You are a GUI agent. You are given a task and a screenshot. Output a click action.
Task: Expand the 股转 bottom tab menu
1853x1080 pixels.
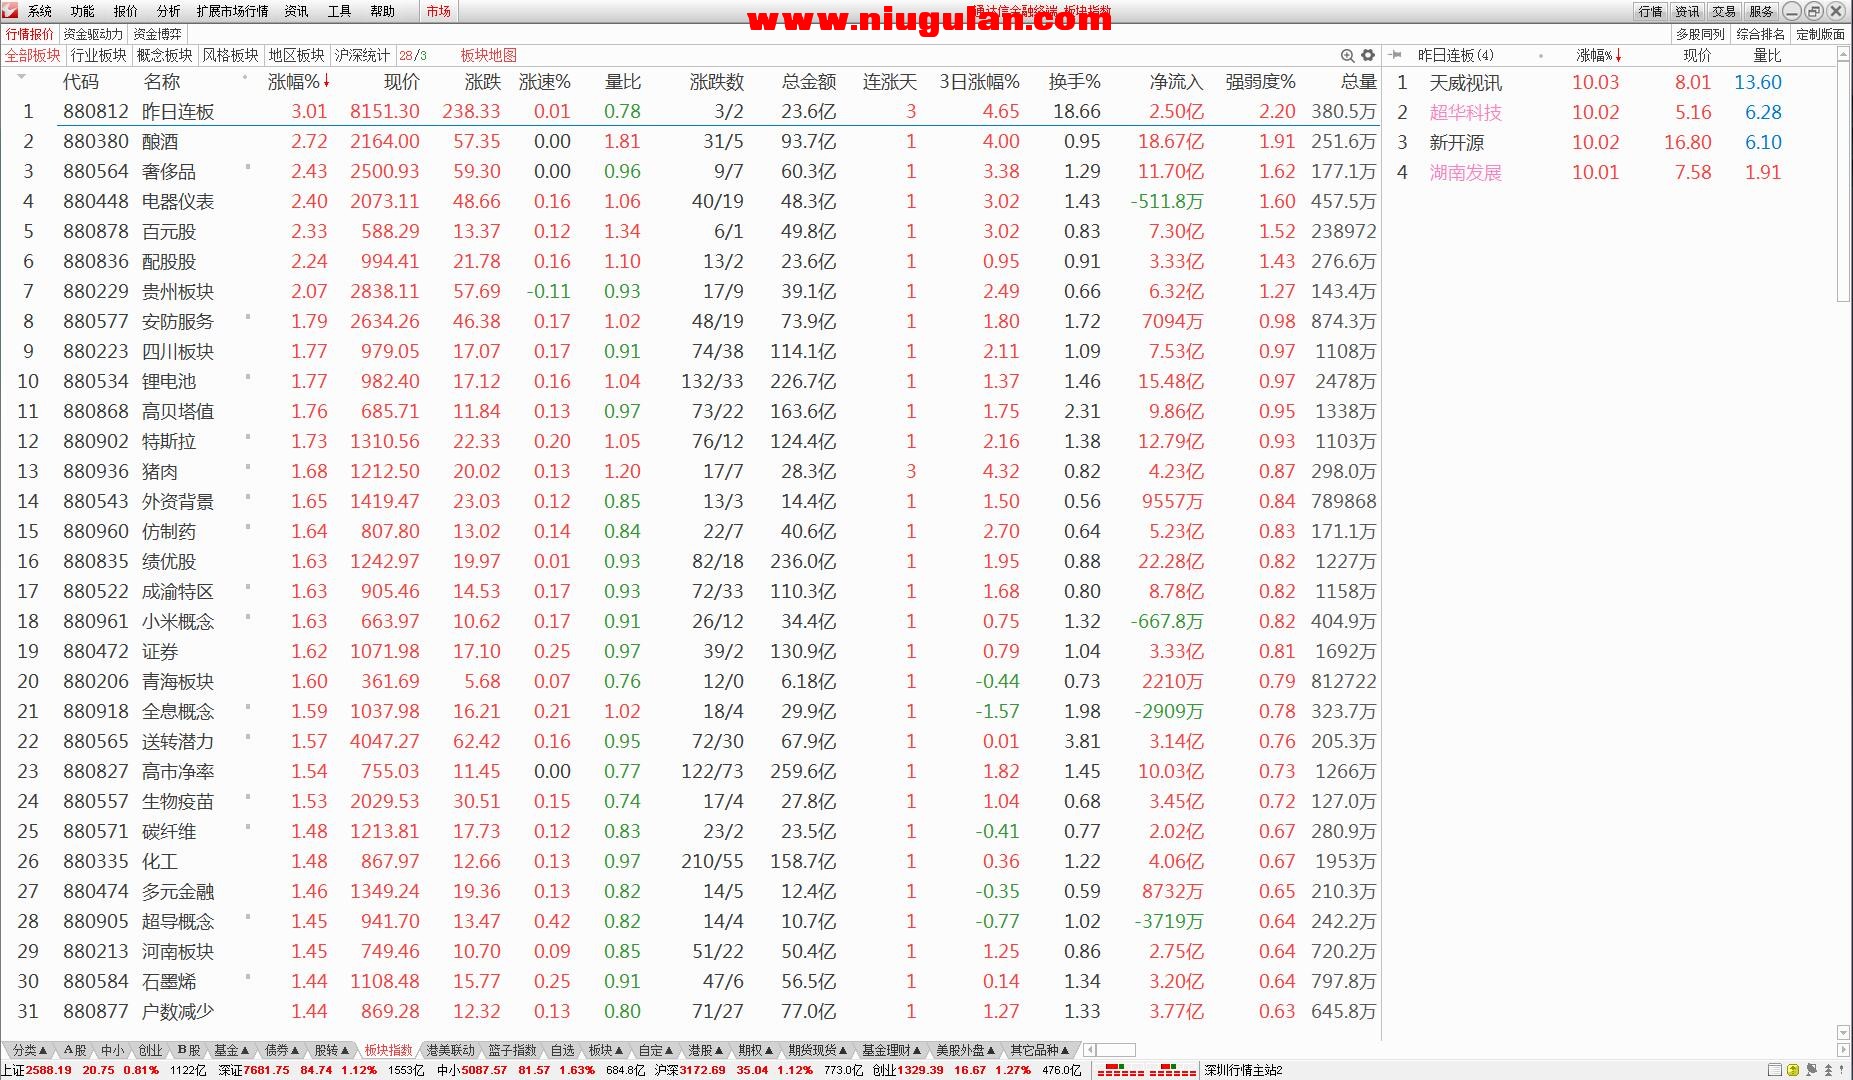(332, 1050)
